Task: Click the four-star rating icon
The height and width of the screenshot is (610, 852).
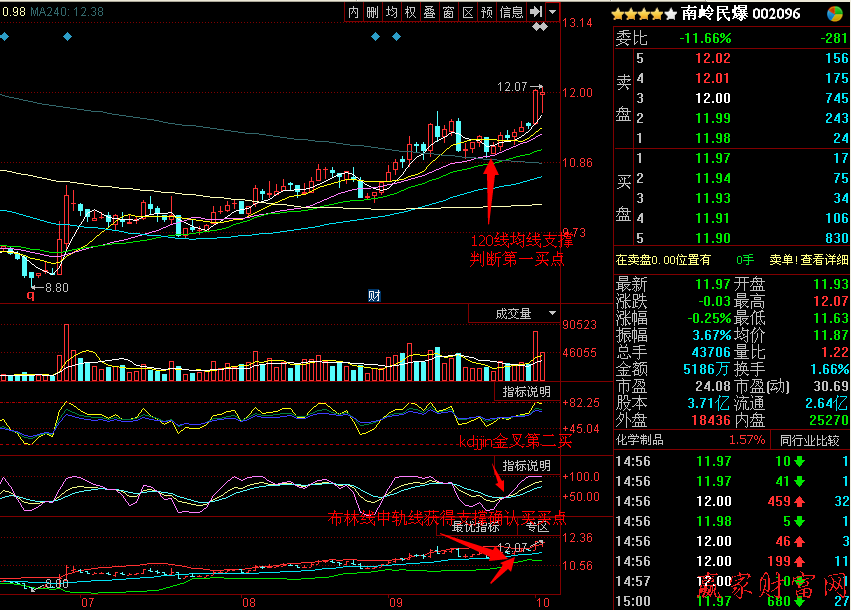Action: coord(644,13)
